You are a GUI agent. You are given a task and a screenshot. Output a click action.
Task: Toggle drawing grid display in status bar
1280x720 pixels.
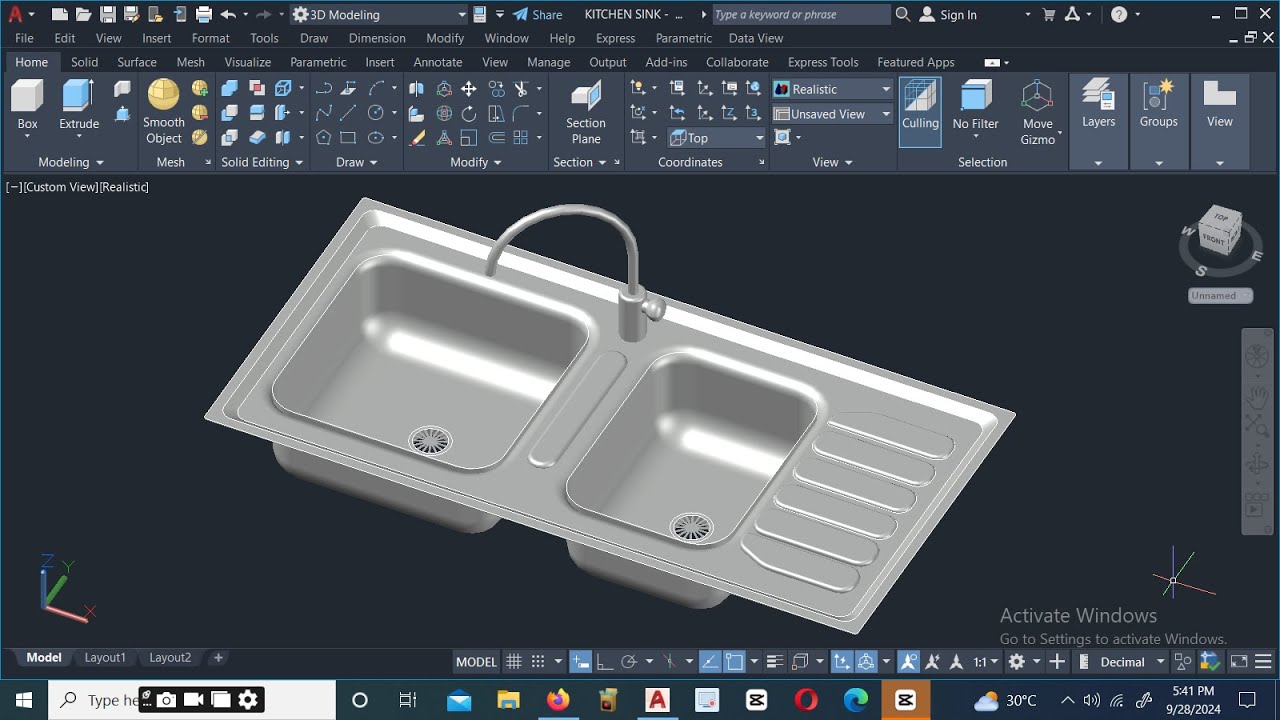(514, 661)
